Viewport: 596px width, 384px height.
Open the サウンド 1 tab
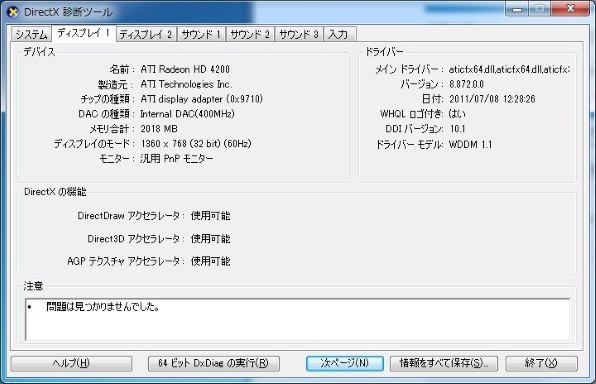click(201, 35)
